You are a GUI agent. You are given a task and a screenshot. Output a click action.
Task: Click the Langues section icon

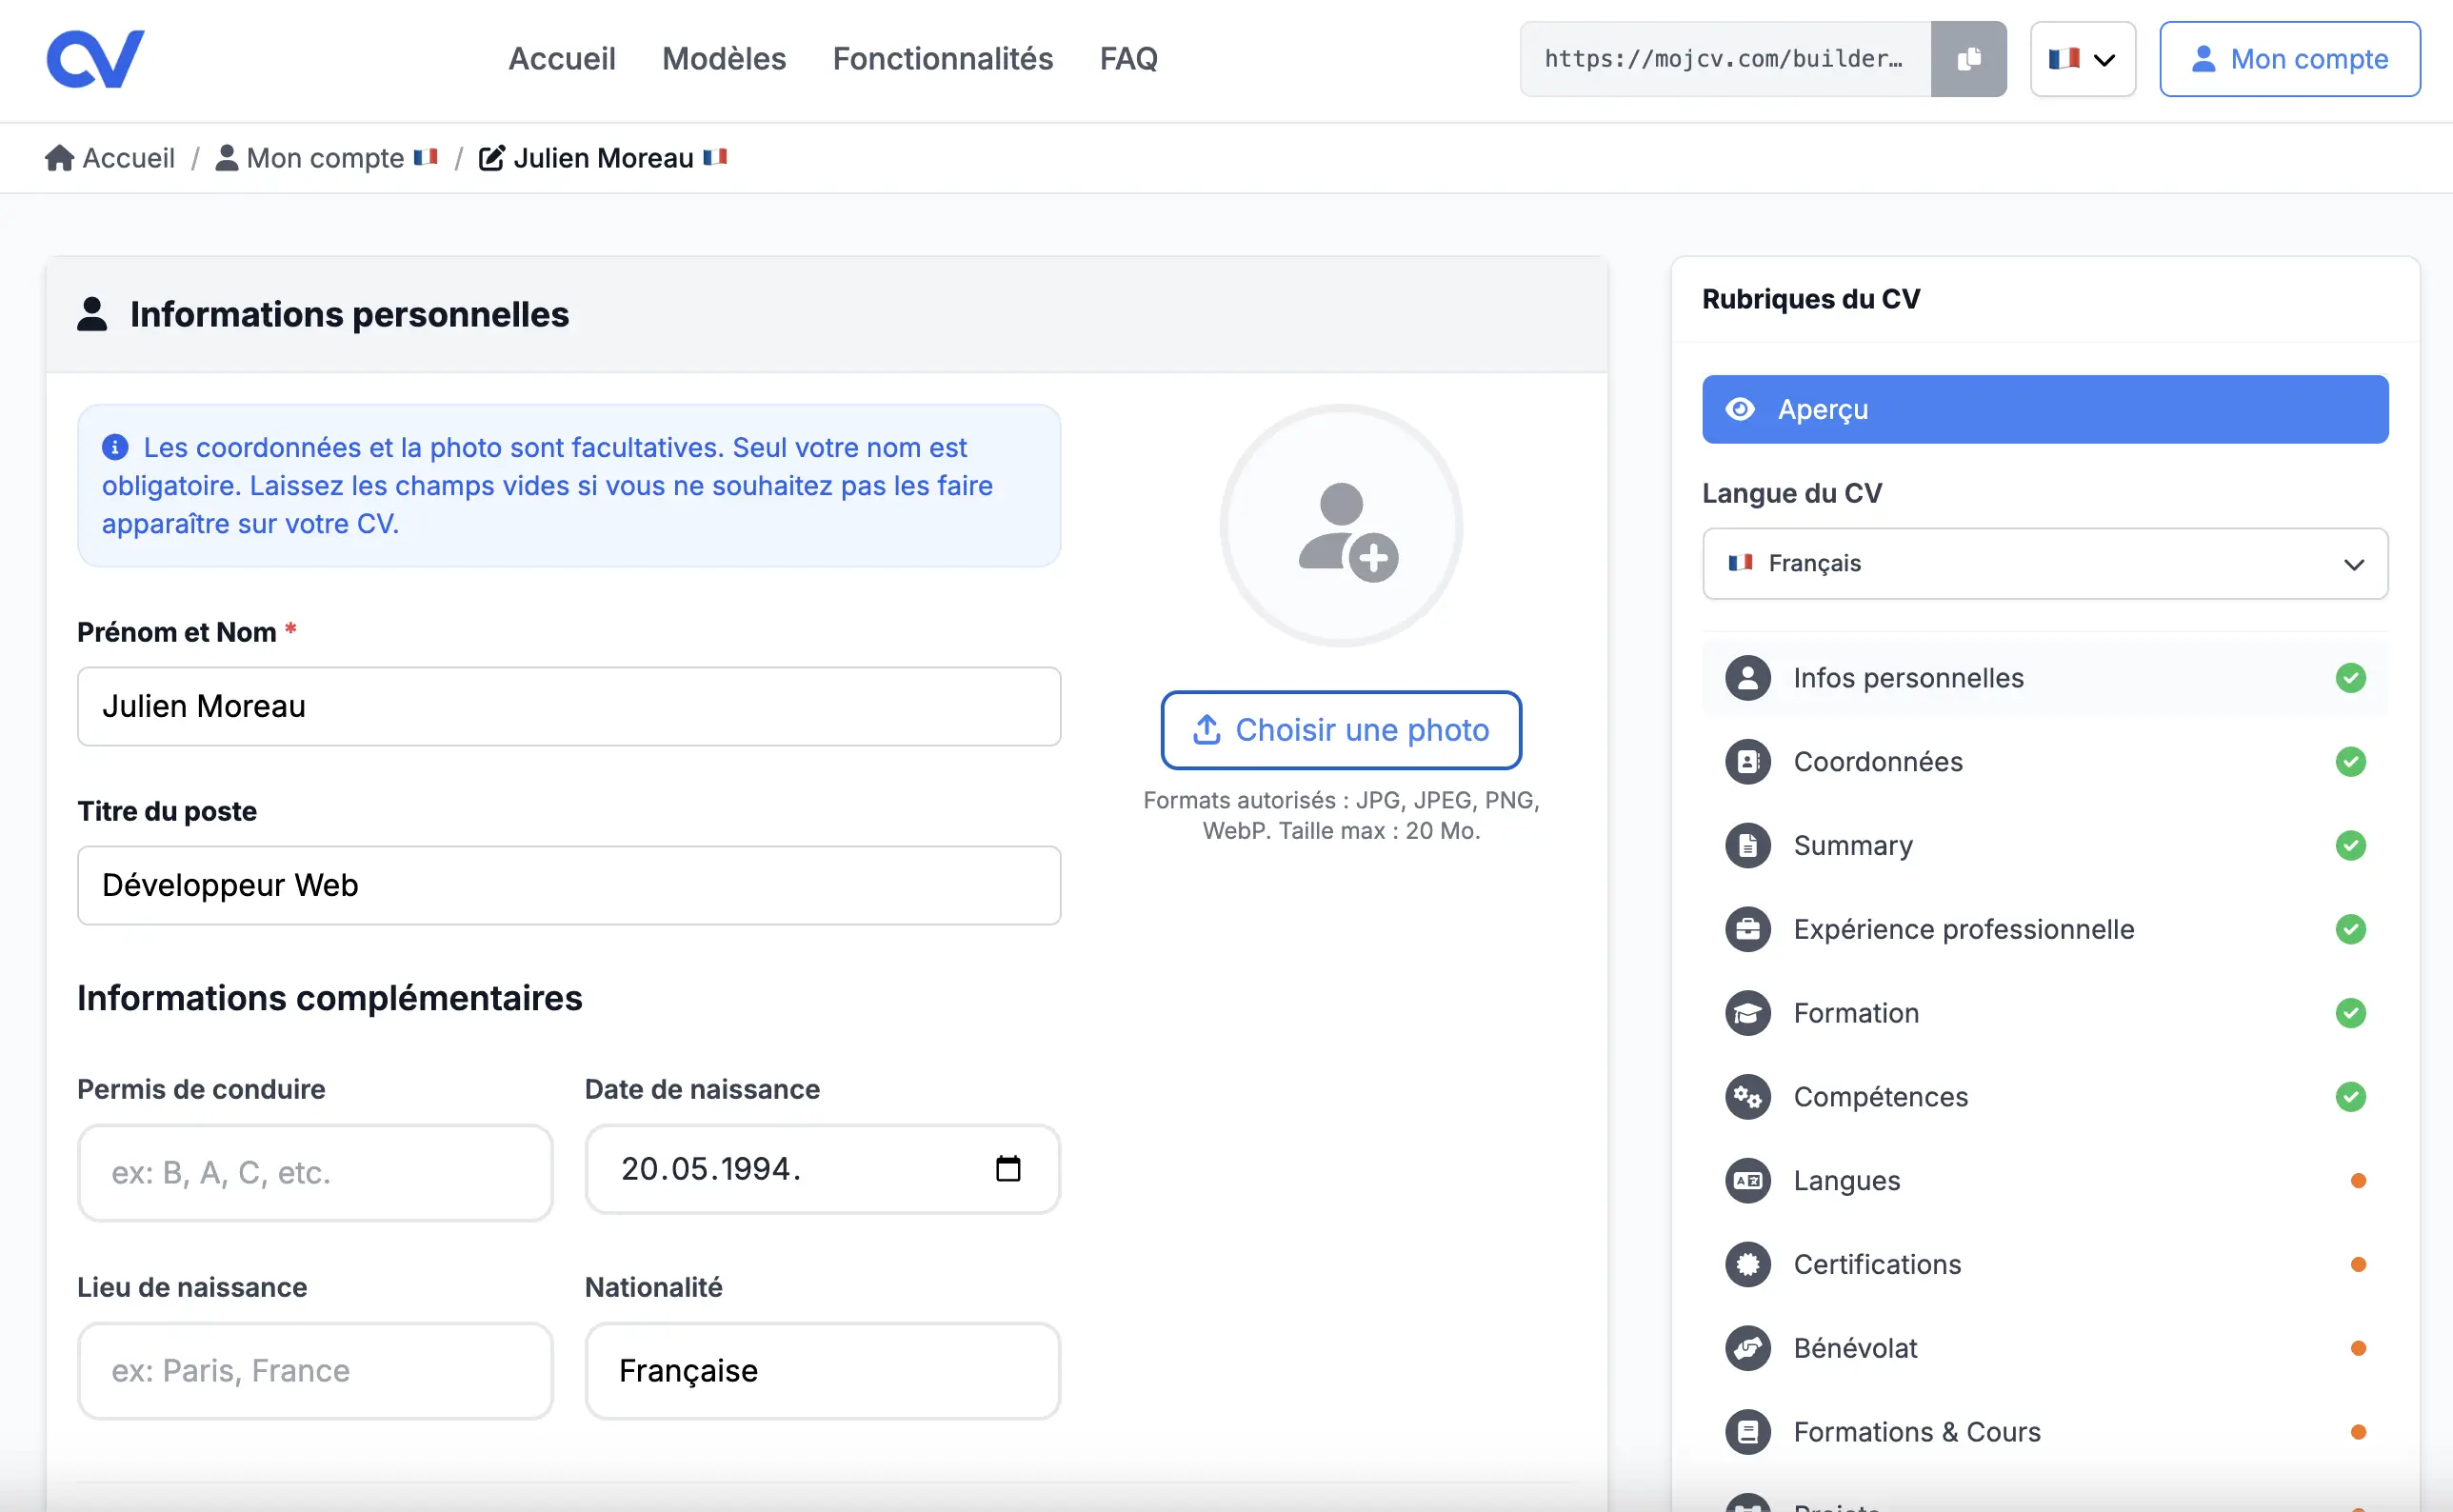(1747, 1180)
